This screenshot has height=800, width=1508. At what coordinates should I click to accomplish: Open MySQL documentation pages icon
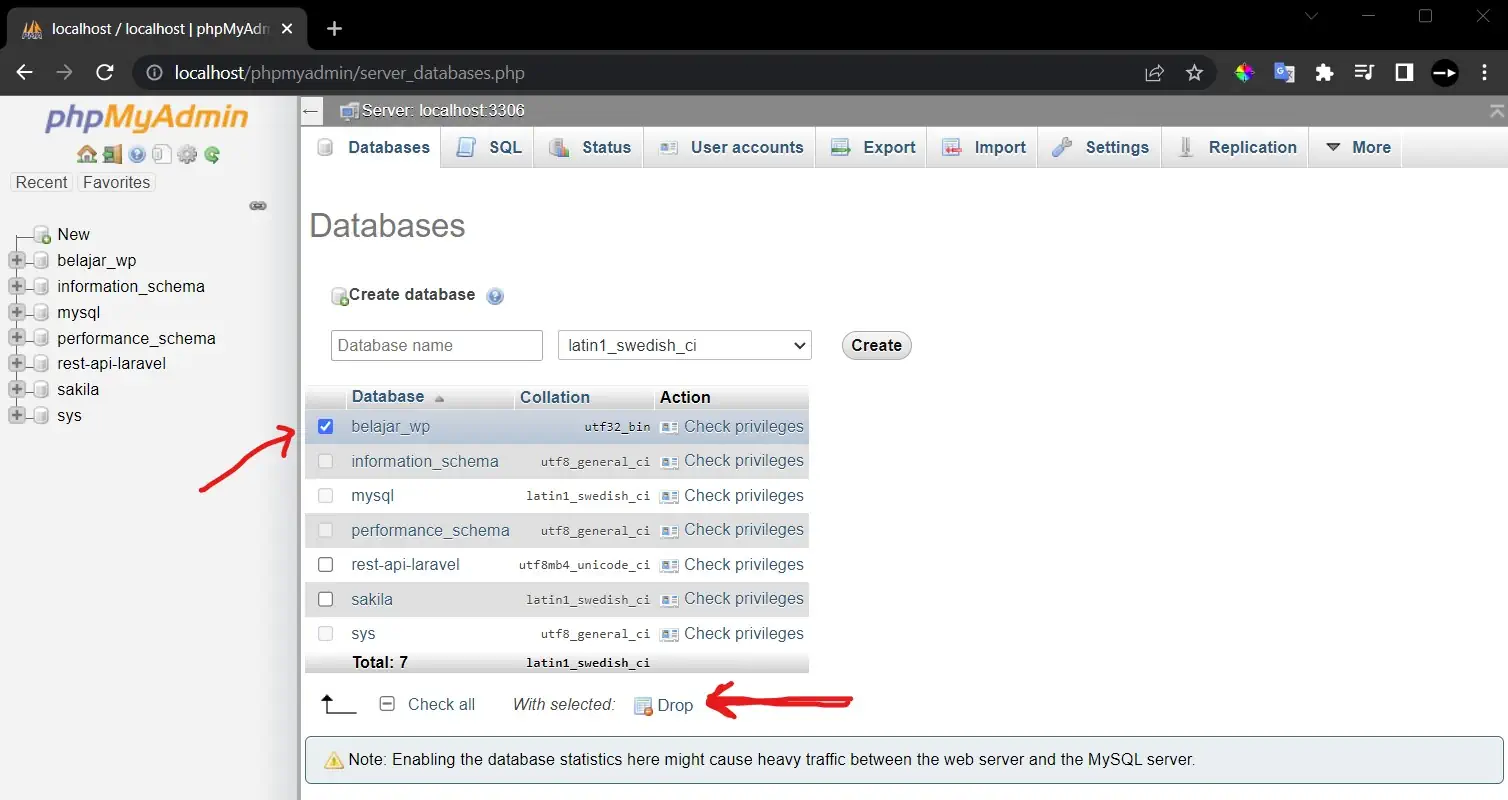[161, 155]
